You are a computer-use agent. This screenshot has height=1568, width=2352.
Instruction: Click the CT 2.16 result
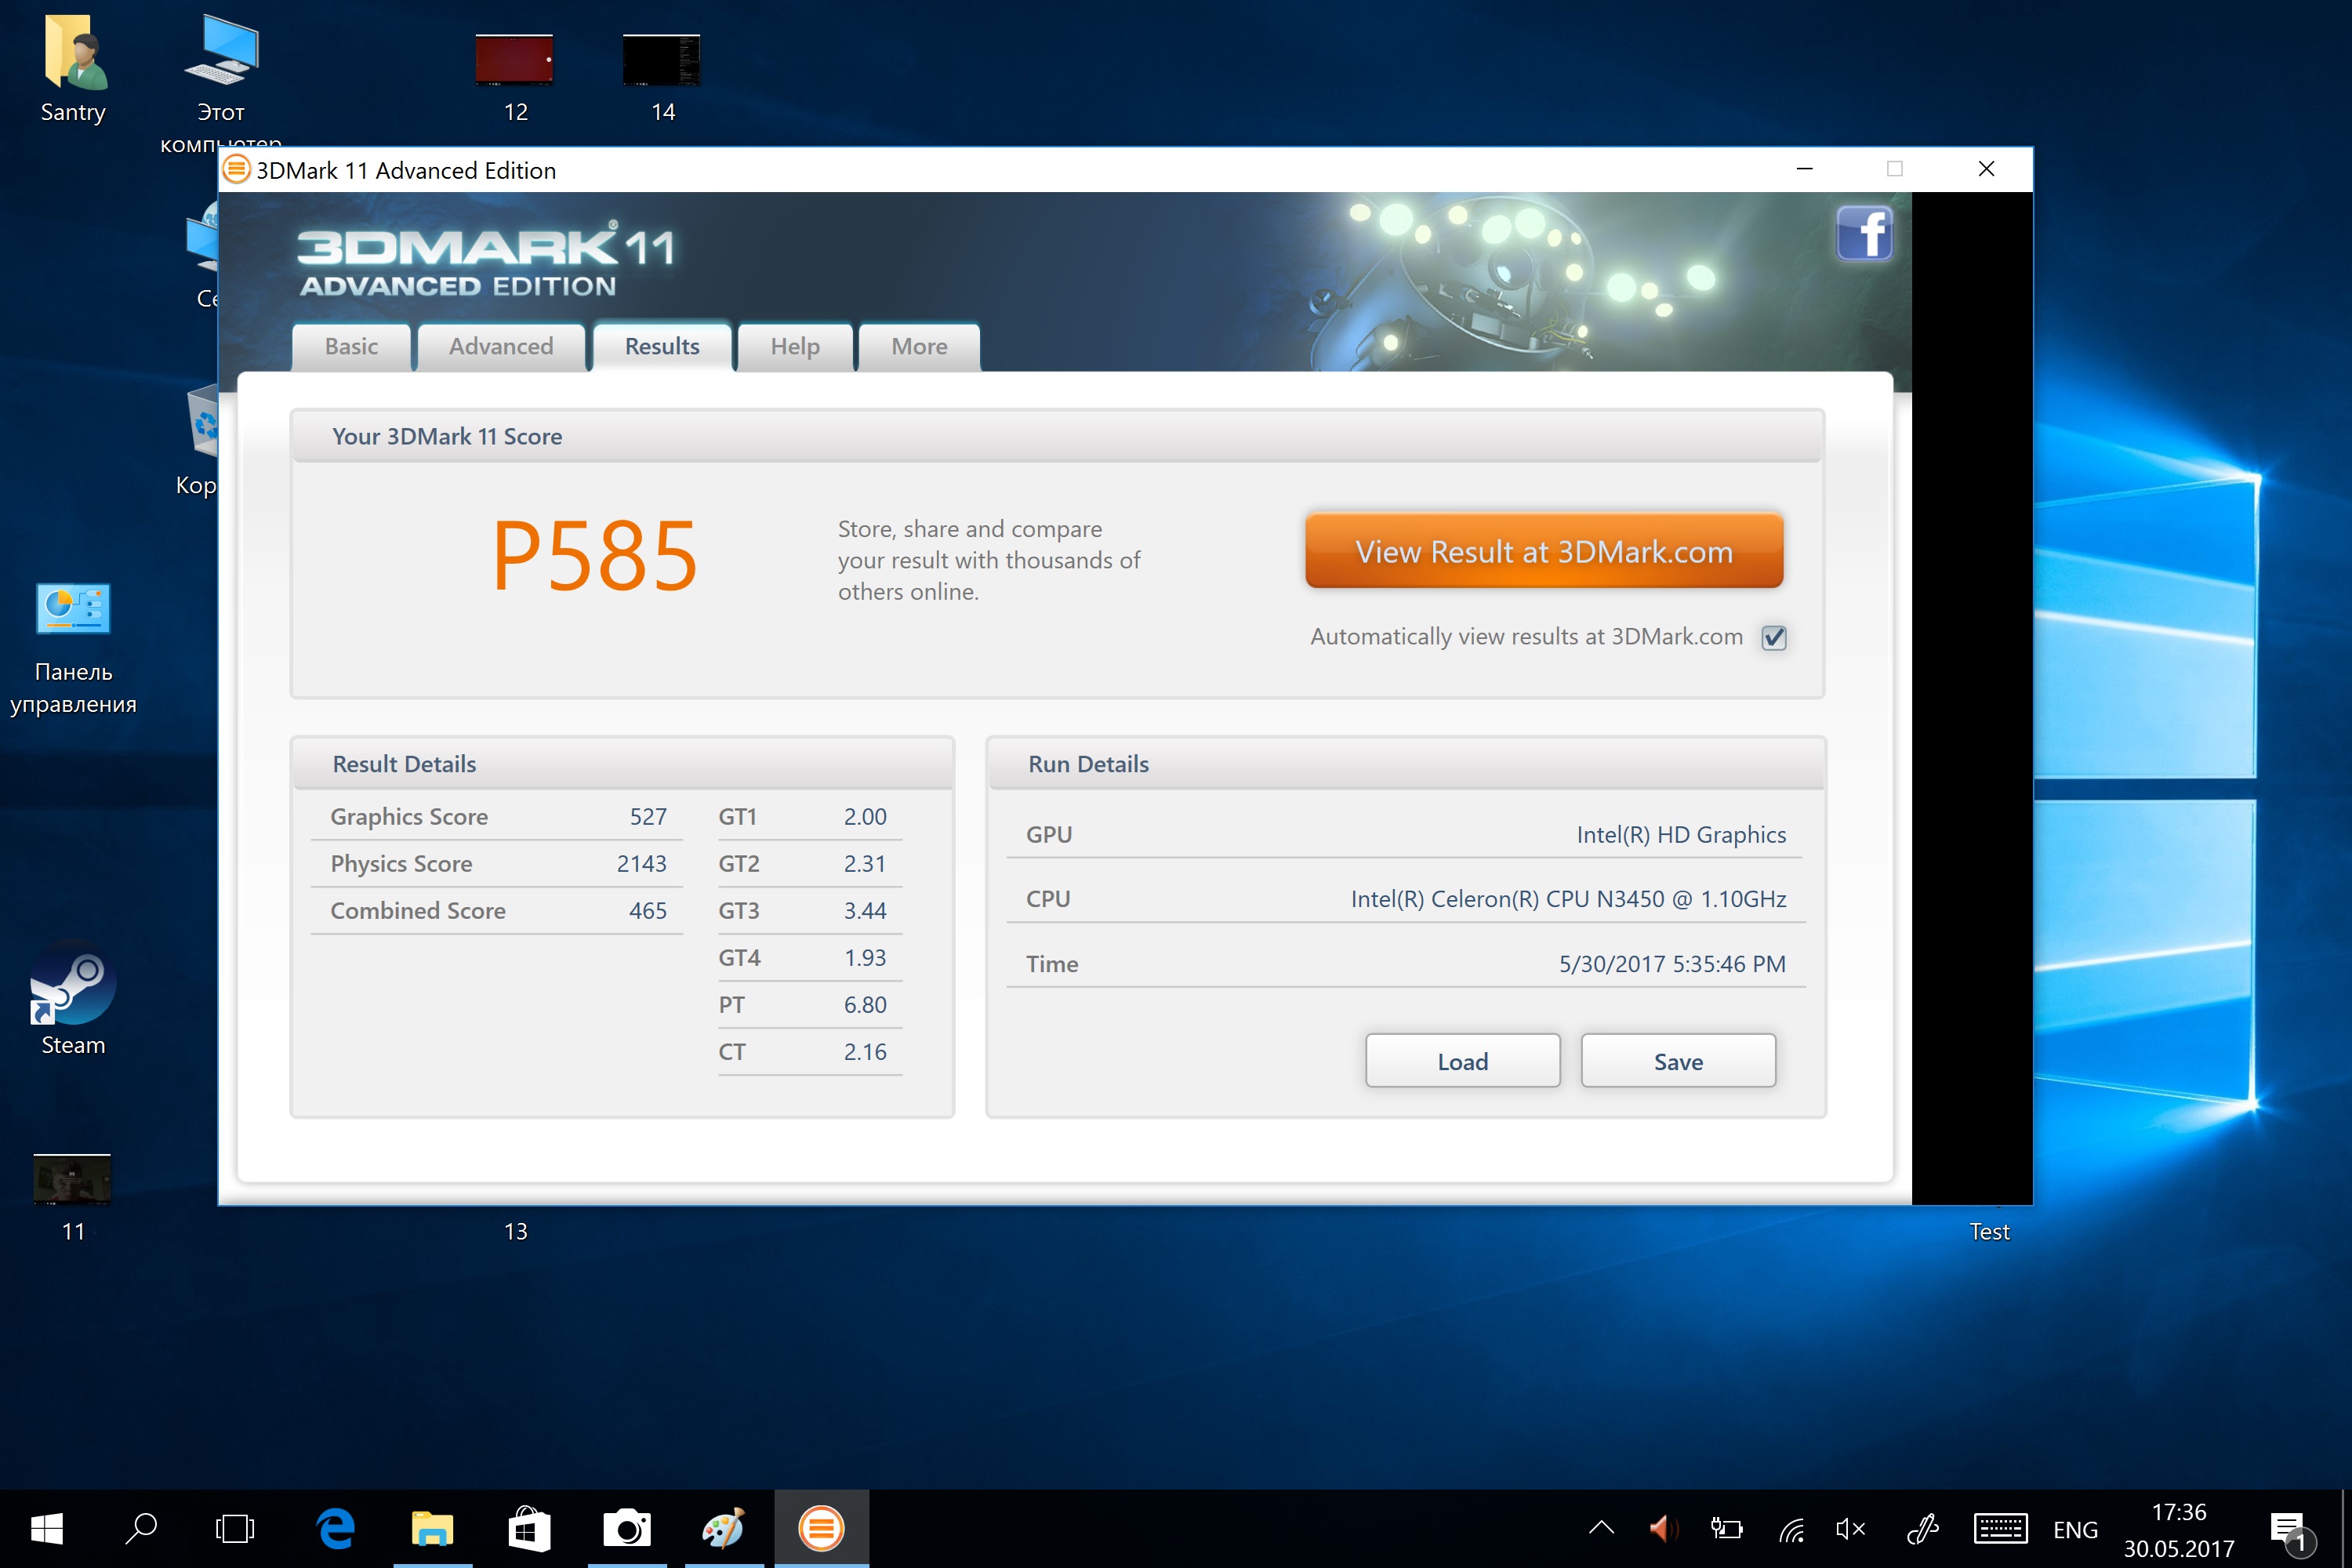(810, 1052)
